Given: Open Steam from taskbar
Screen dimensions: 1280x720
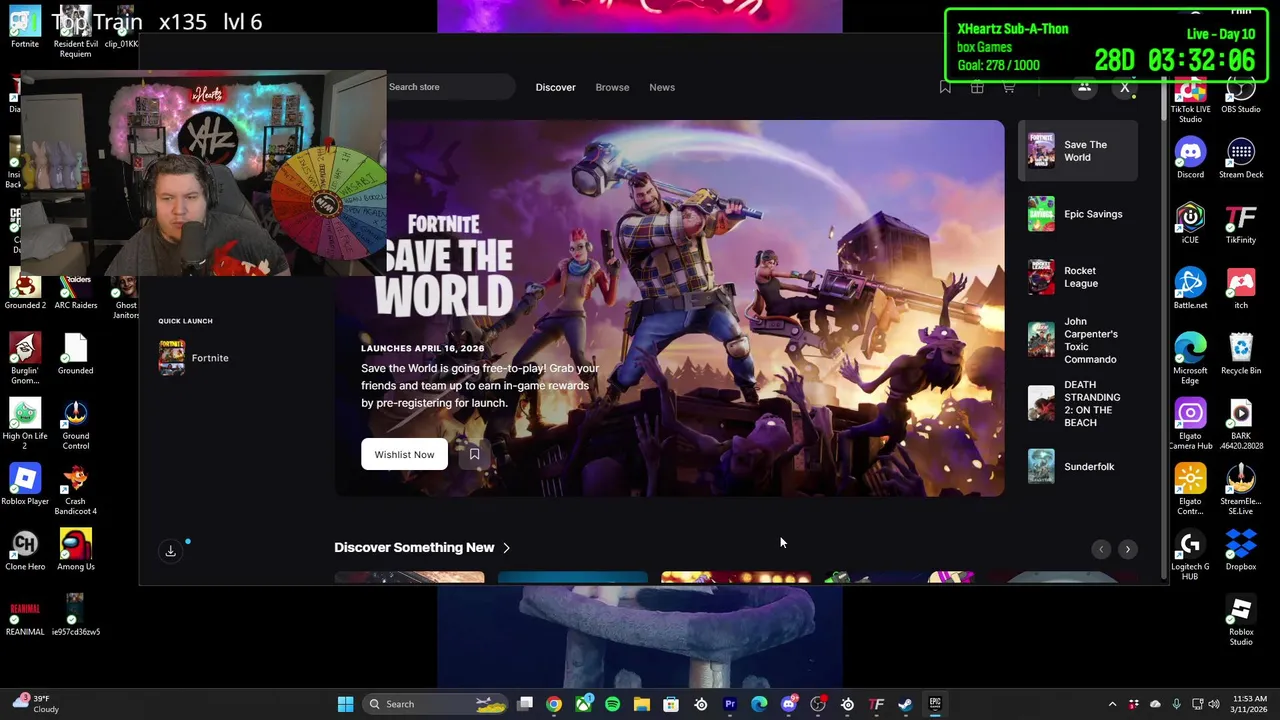Looking at the screenshot, I should (906, 704).
